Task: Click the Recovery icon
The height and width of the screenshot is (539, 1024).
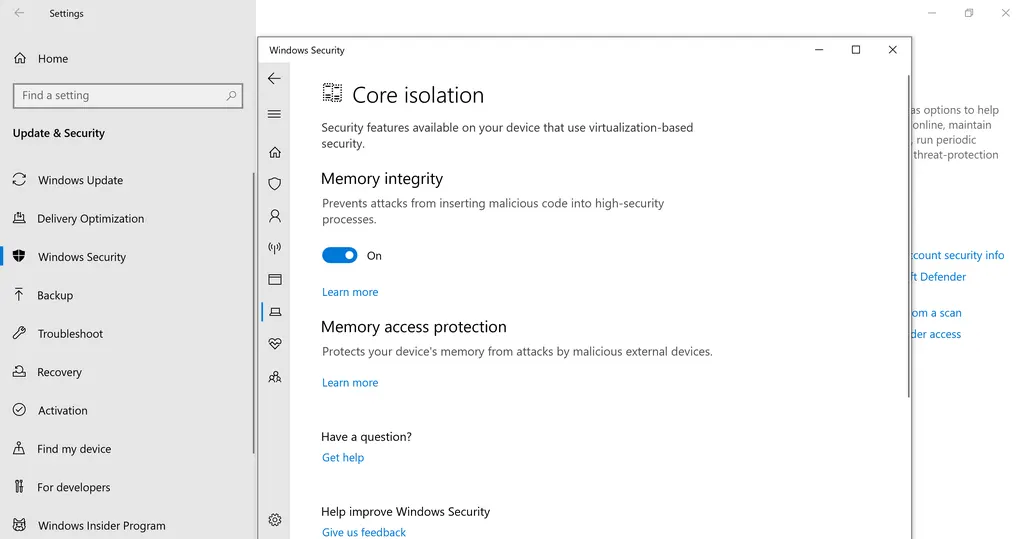Action: [20, 372]
